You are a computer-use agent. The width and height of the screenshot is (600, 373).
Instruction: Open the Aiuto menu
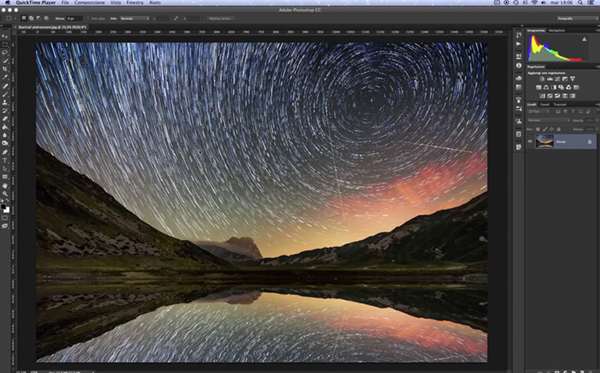pyautogui.click(x=155, y=2)
